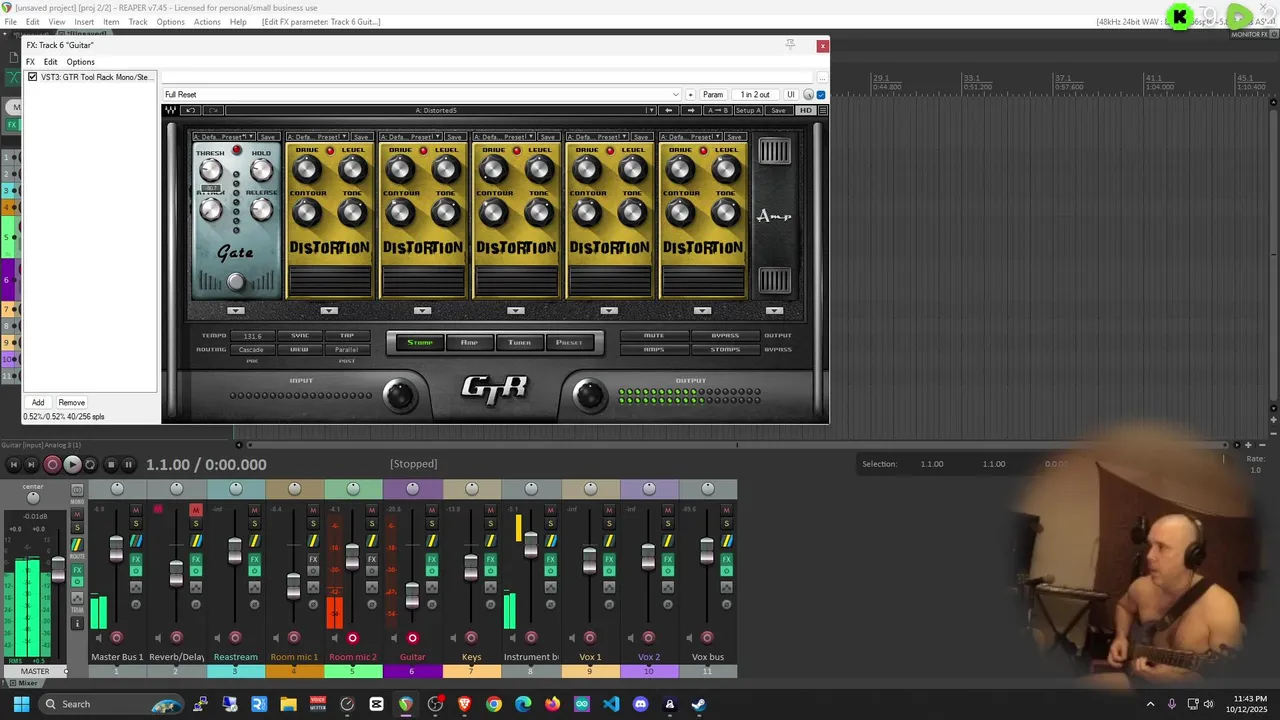1280x720 pixels.
Task: Undo in the GTR plugin toolbar
Action: (x=190, y=110)
